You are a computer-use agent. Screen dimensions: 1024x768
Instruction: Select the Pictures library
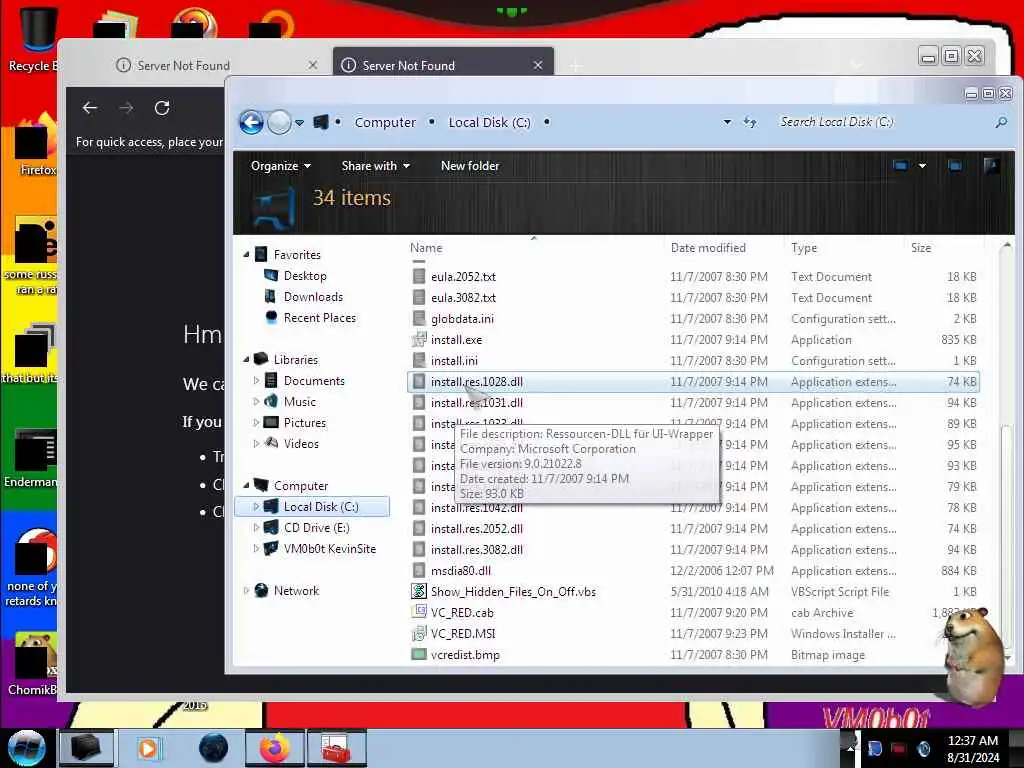tap(304, 423)
